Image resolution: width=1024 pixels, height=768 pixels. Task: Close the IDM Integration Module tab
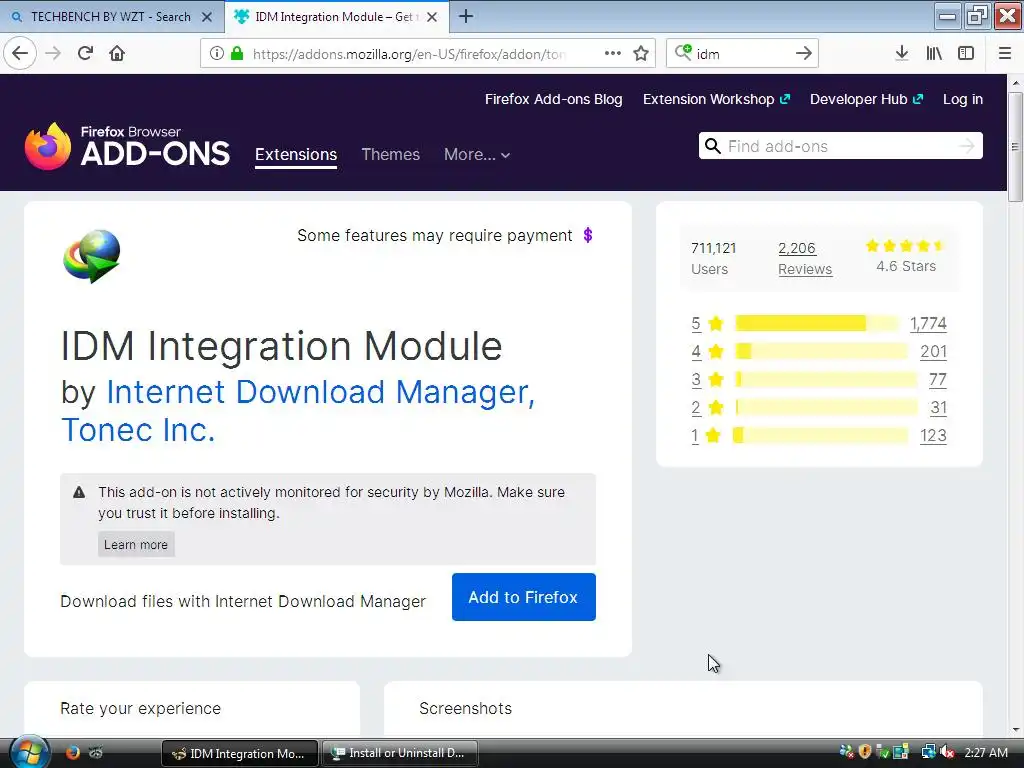tap(432, 17)
